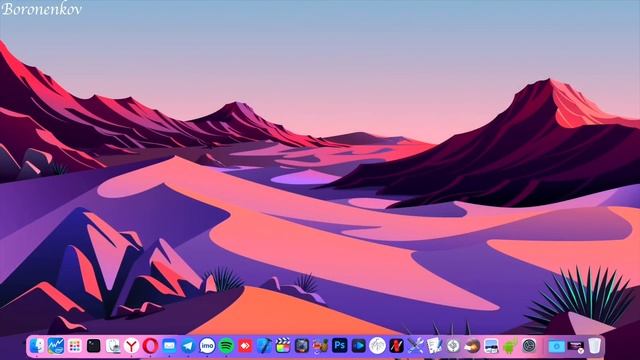The width and height of the screenshot is (640, 360).
Task: Open the Mail app icon
Action: point(169,346)
